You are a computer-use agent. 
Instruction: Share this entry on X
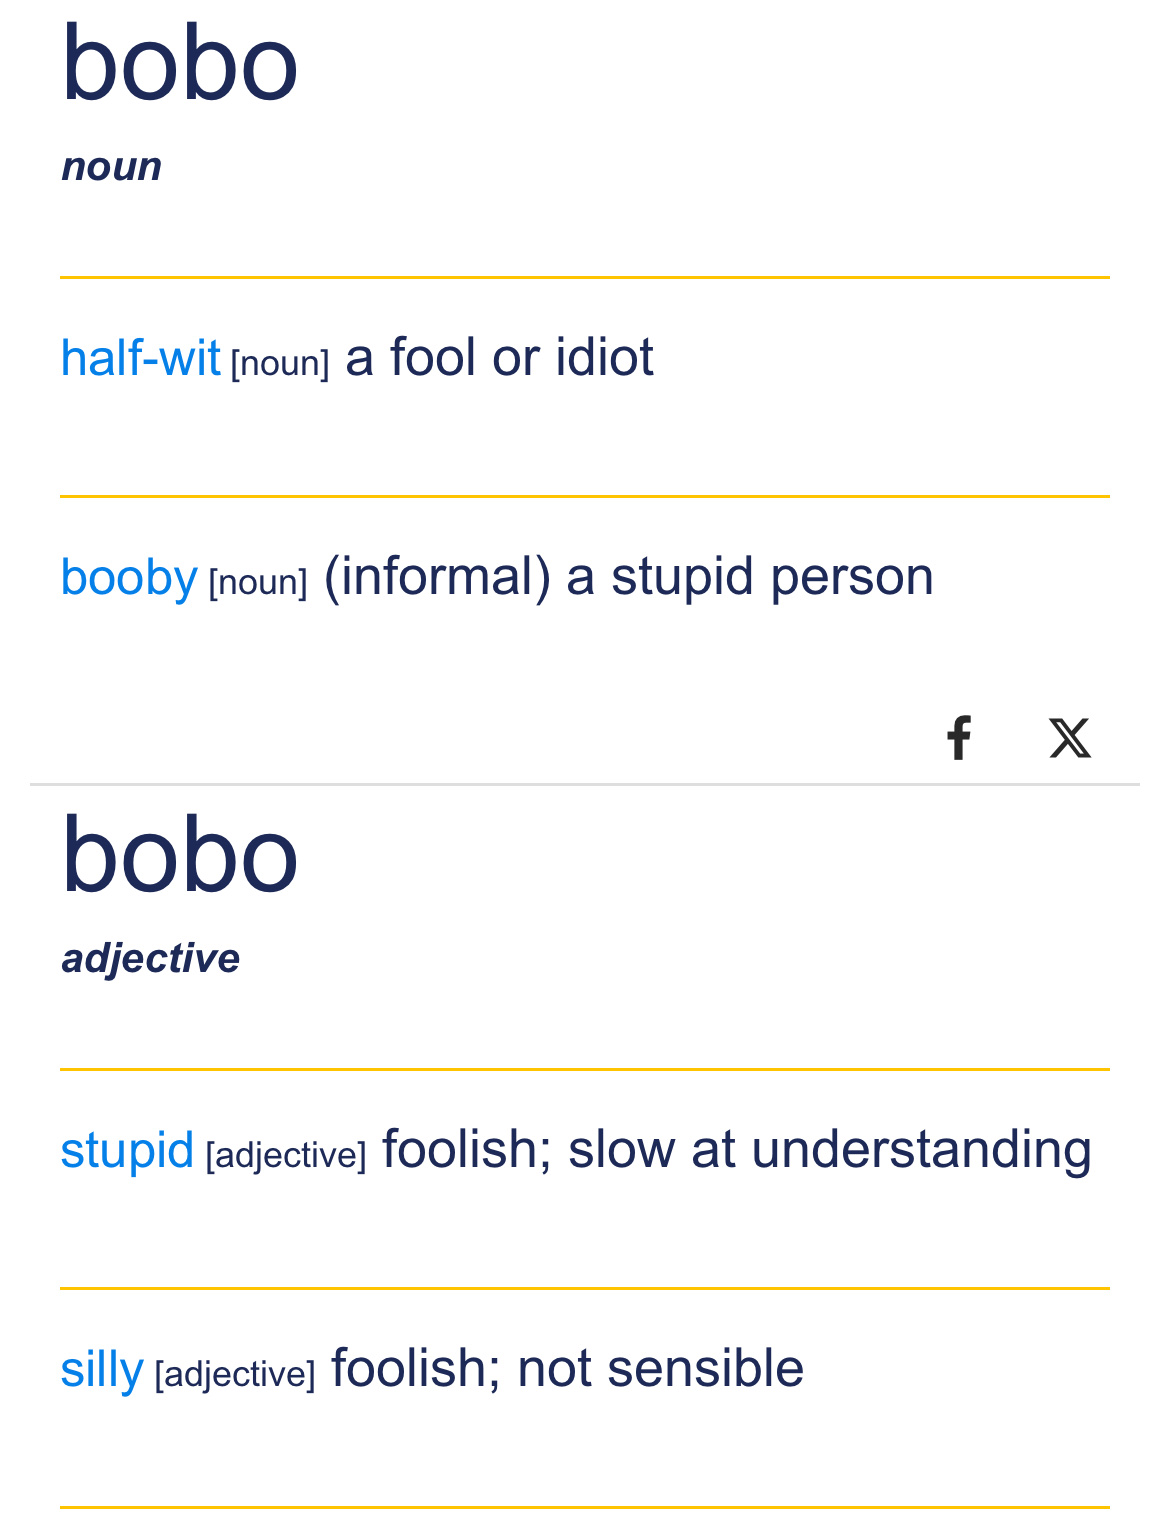(x=1069, y=738)
